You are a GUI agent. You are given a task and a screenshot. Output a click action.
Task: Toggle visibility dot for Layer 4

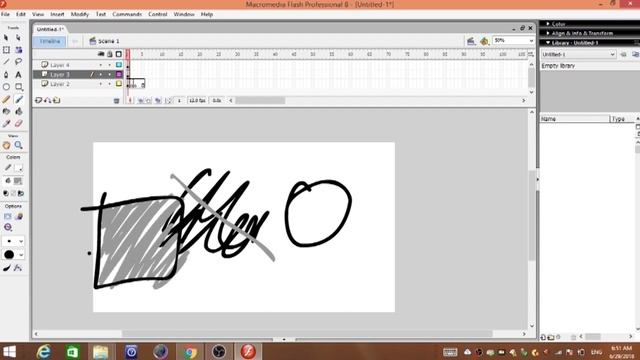101,65
